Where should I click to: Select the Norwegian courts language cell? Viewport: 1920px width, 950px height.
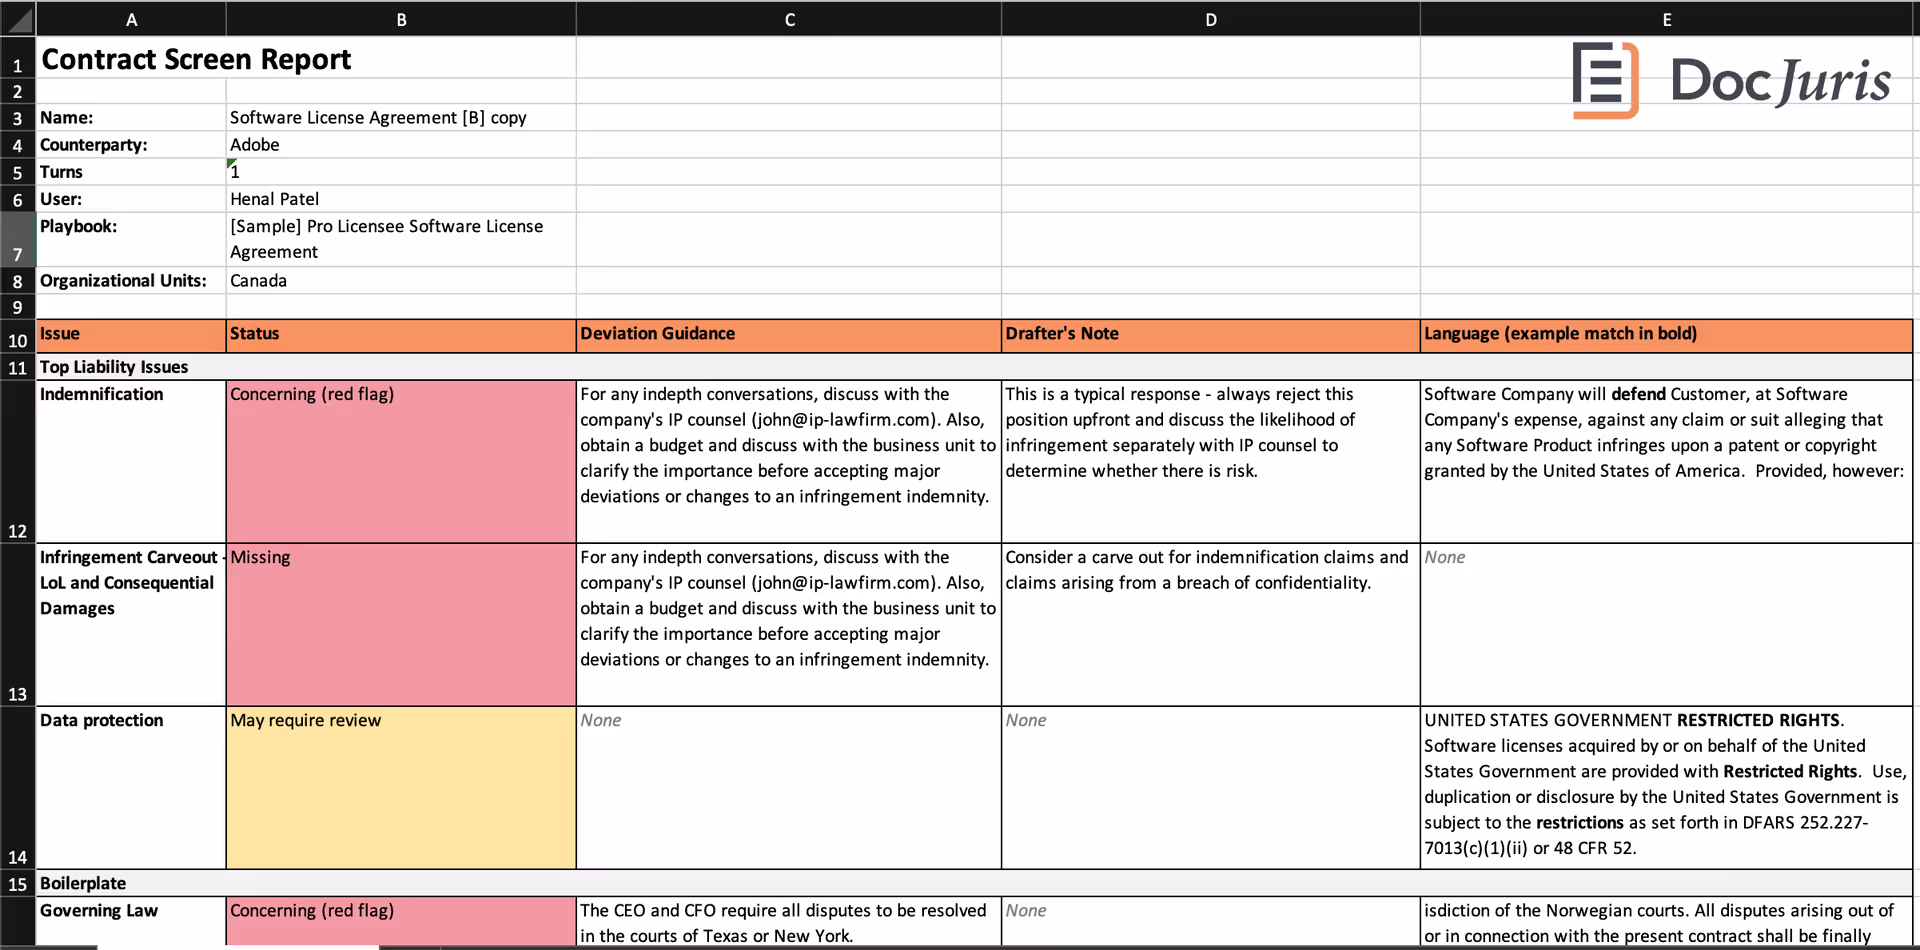[1666, 921]
